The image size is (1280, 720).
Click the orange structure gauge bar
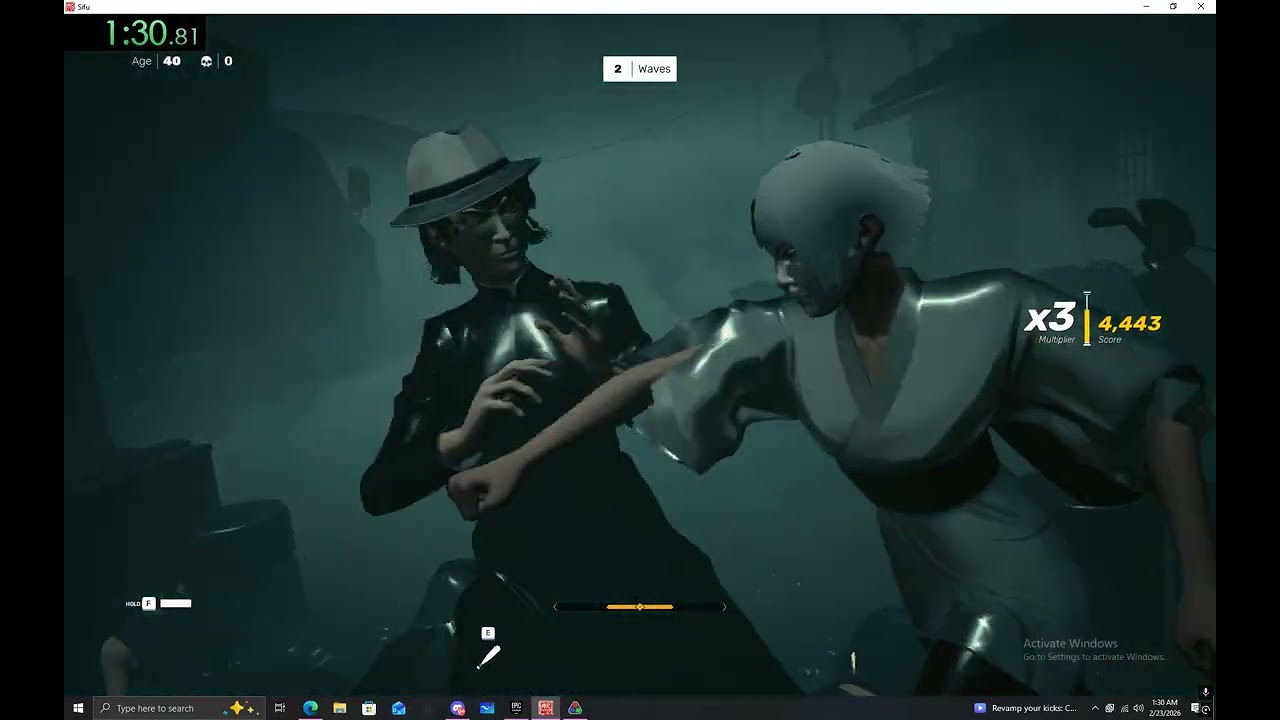pyautogui.click(x=640, y=607)
